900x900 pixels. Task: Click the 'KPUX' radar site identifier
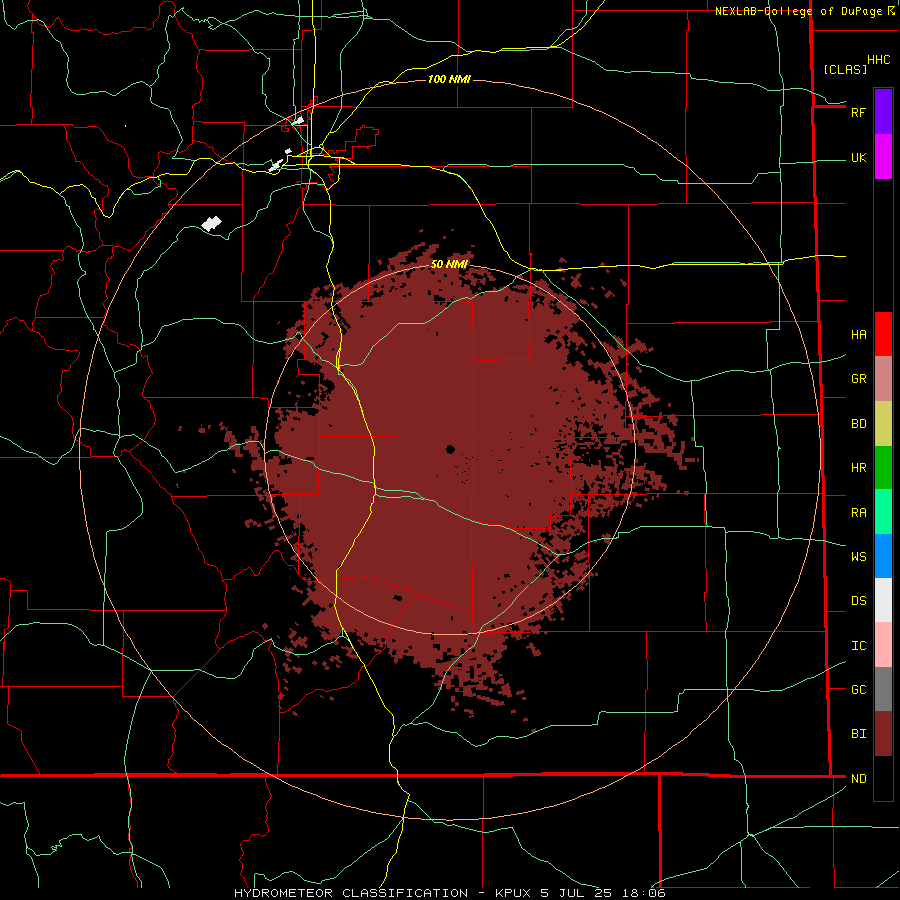pos(513,893)
